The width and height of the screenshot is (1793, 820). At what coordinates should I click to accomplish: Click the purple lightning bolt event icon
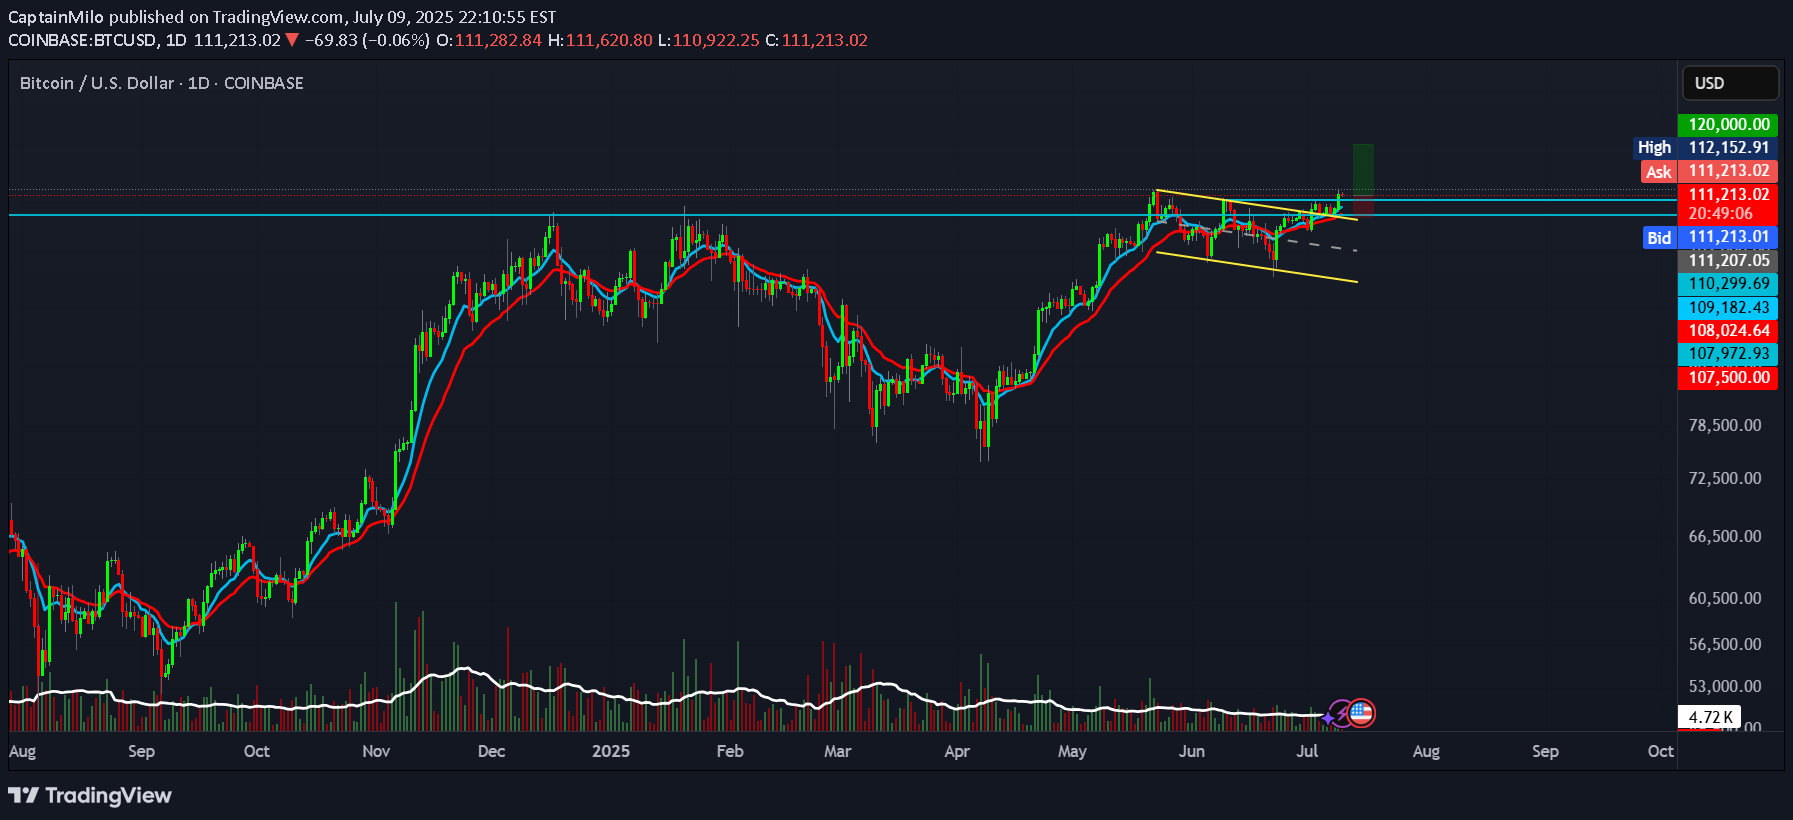(x=1342, y=714)
